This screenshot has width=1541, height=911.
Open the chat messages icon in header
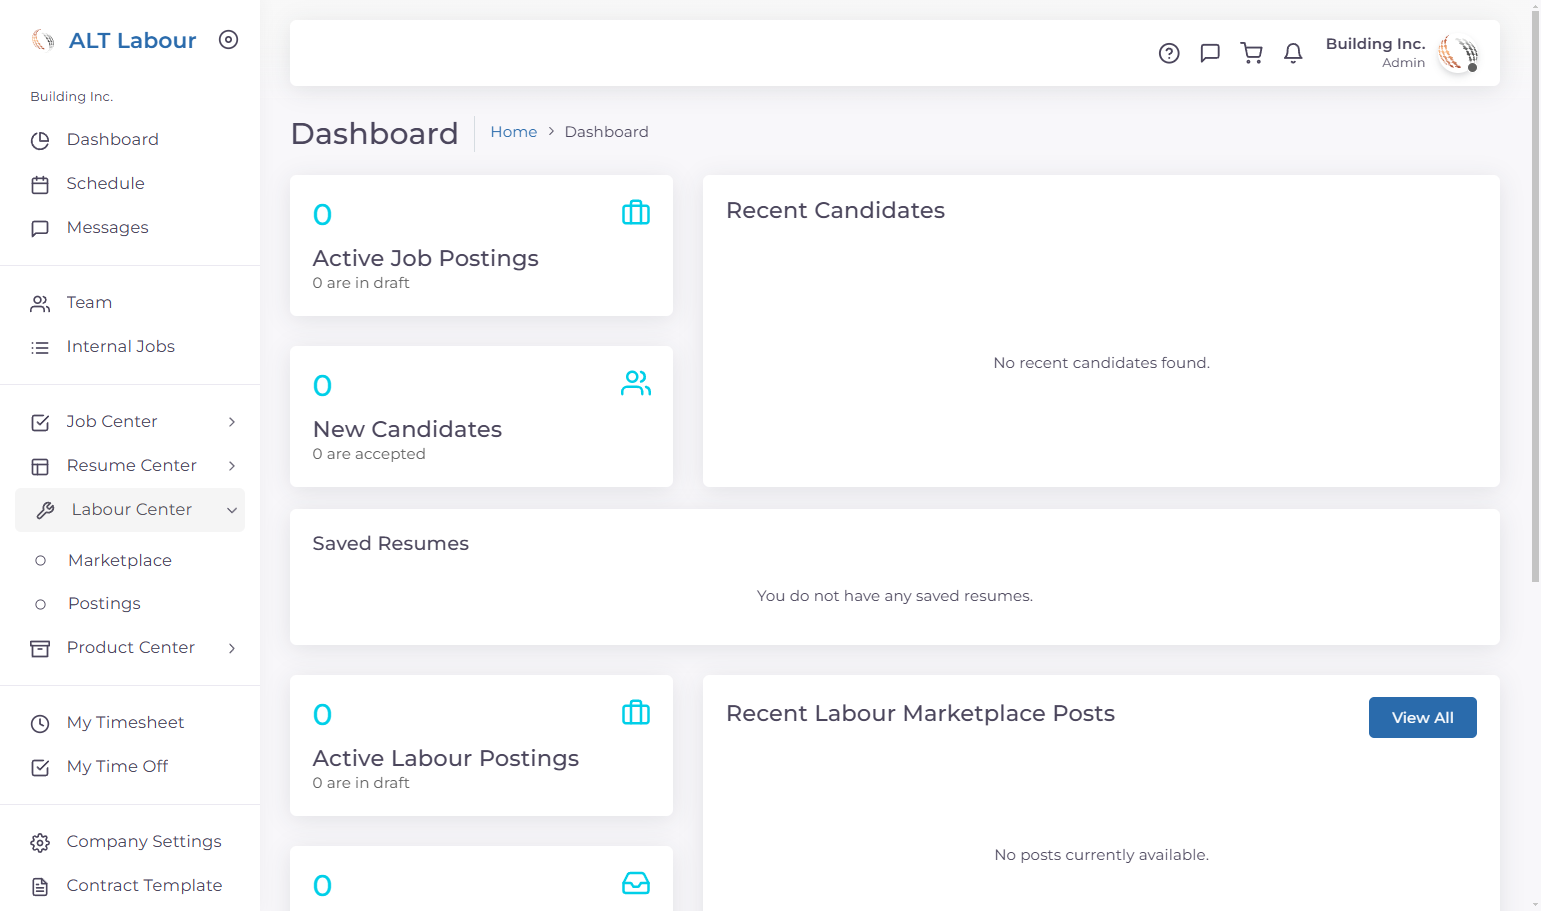click(x=1210, y=53)
